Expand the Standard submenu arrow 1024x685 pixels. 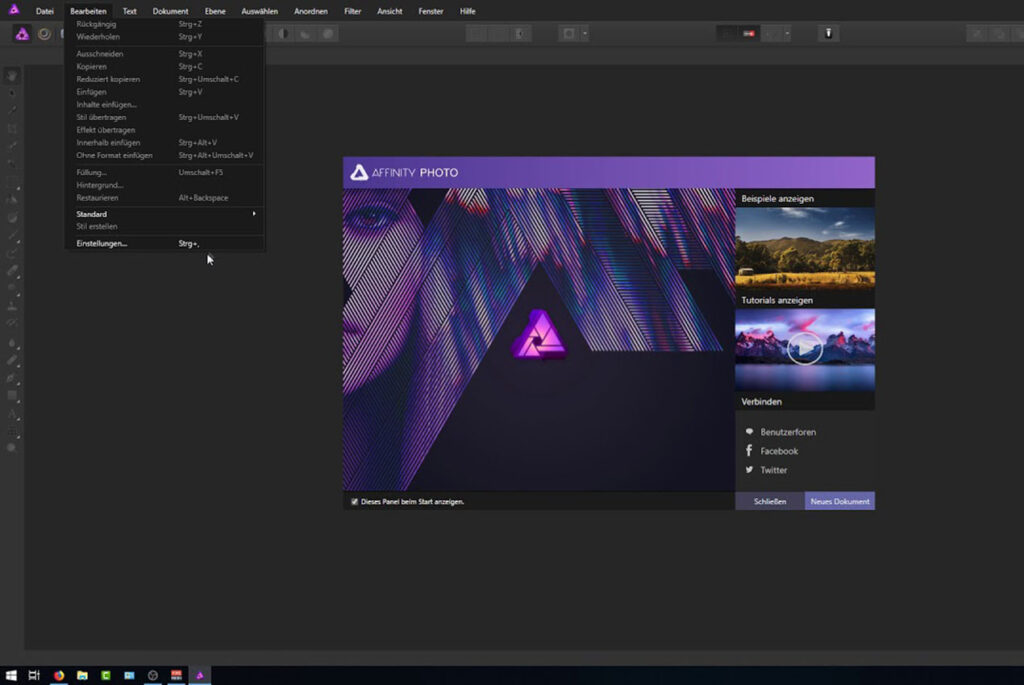point(254,214)
